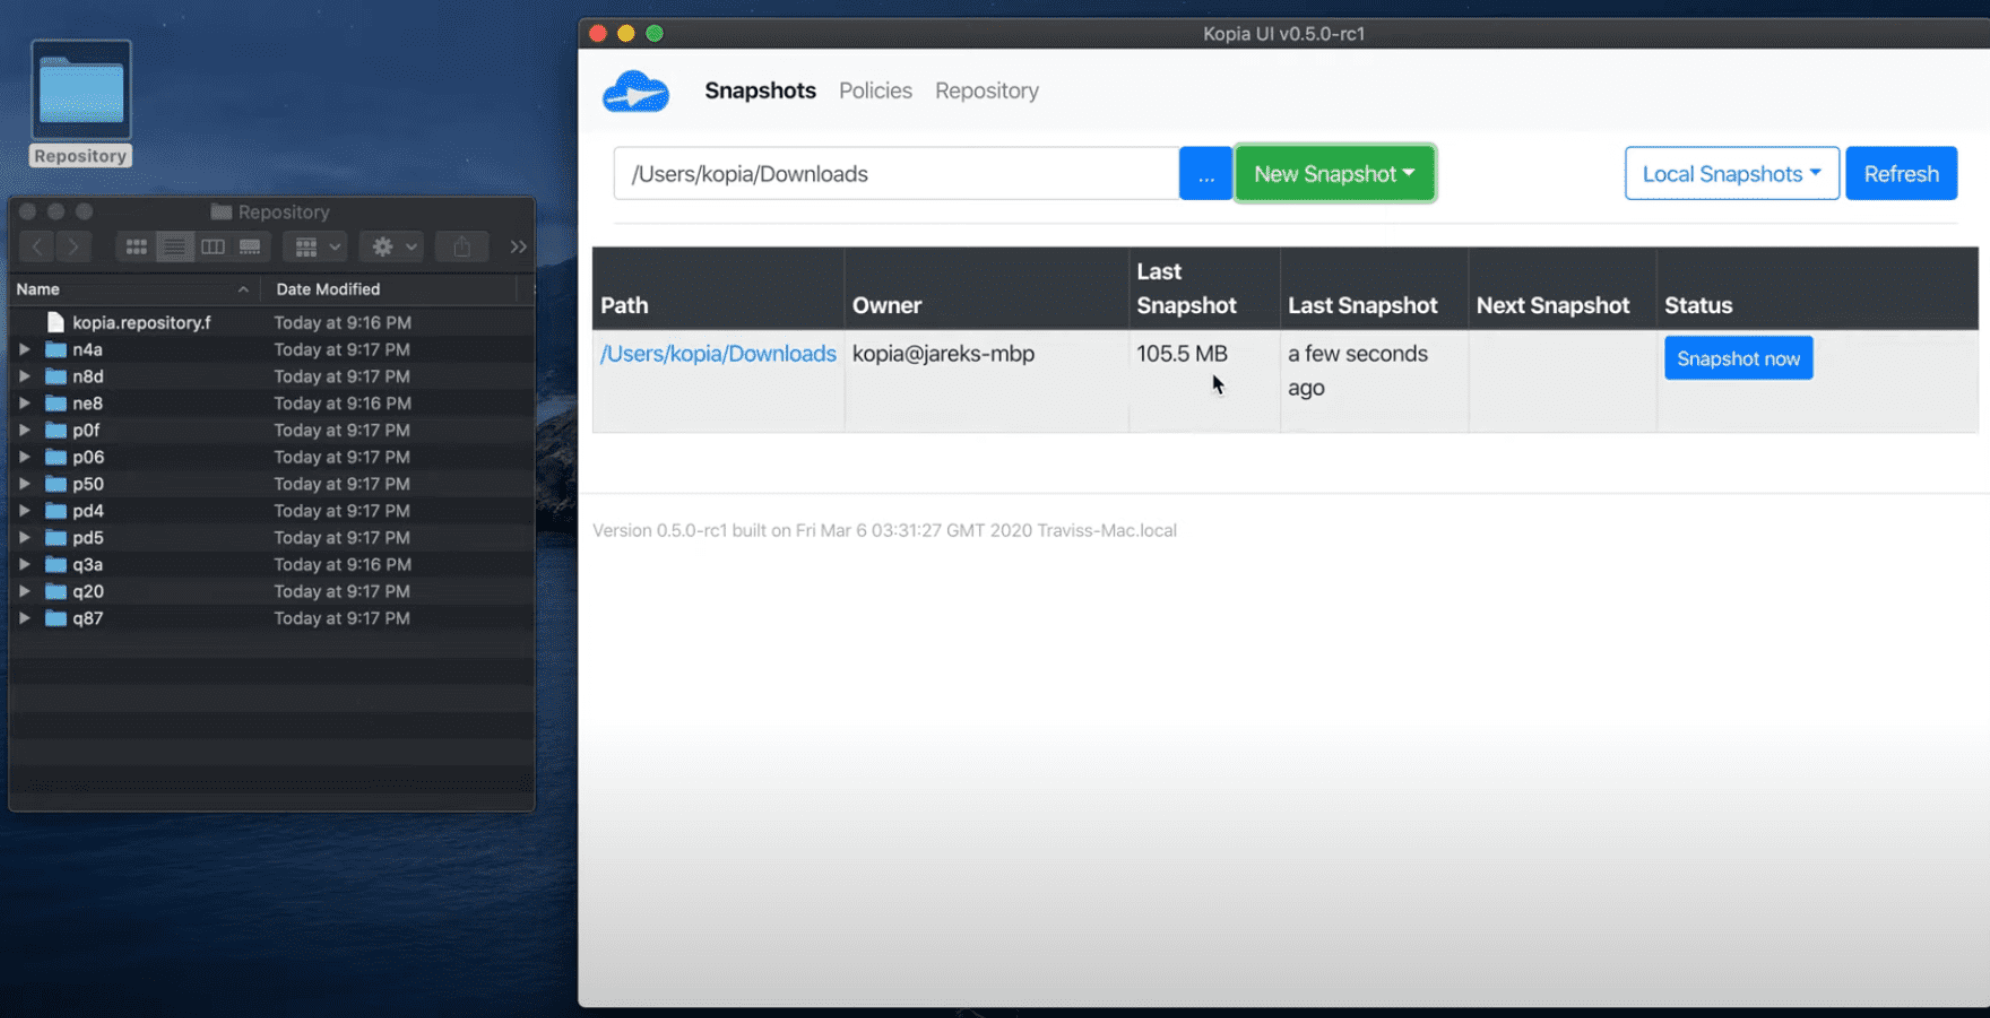
Task: Select the q3a row in Finder
Action: click(x=272, y=564)
